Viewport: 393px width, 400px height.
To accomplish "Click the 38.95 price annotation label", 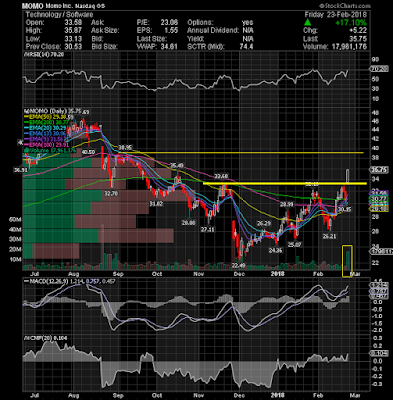I will [125, 147].
